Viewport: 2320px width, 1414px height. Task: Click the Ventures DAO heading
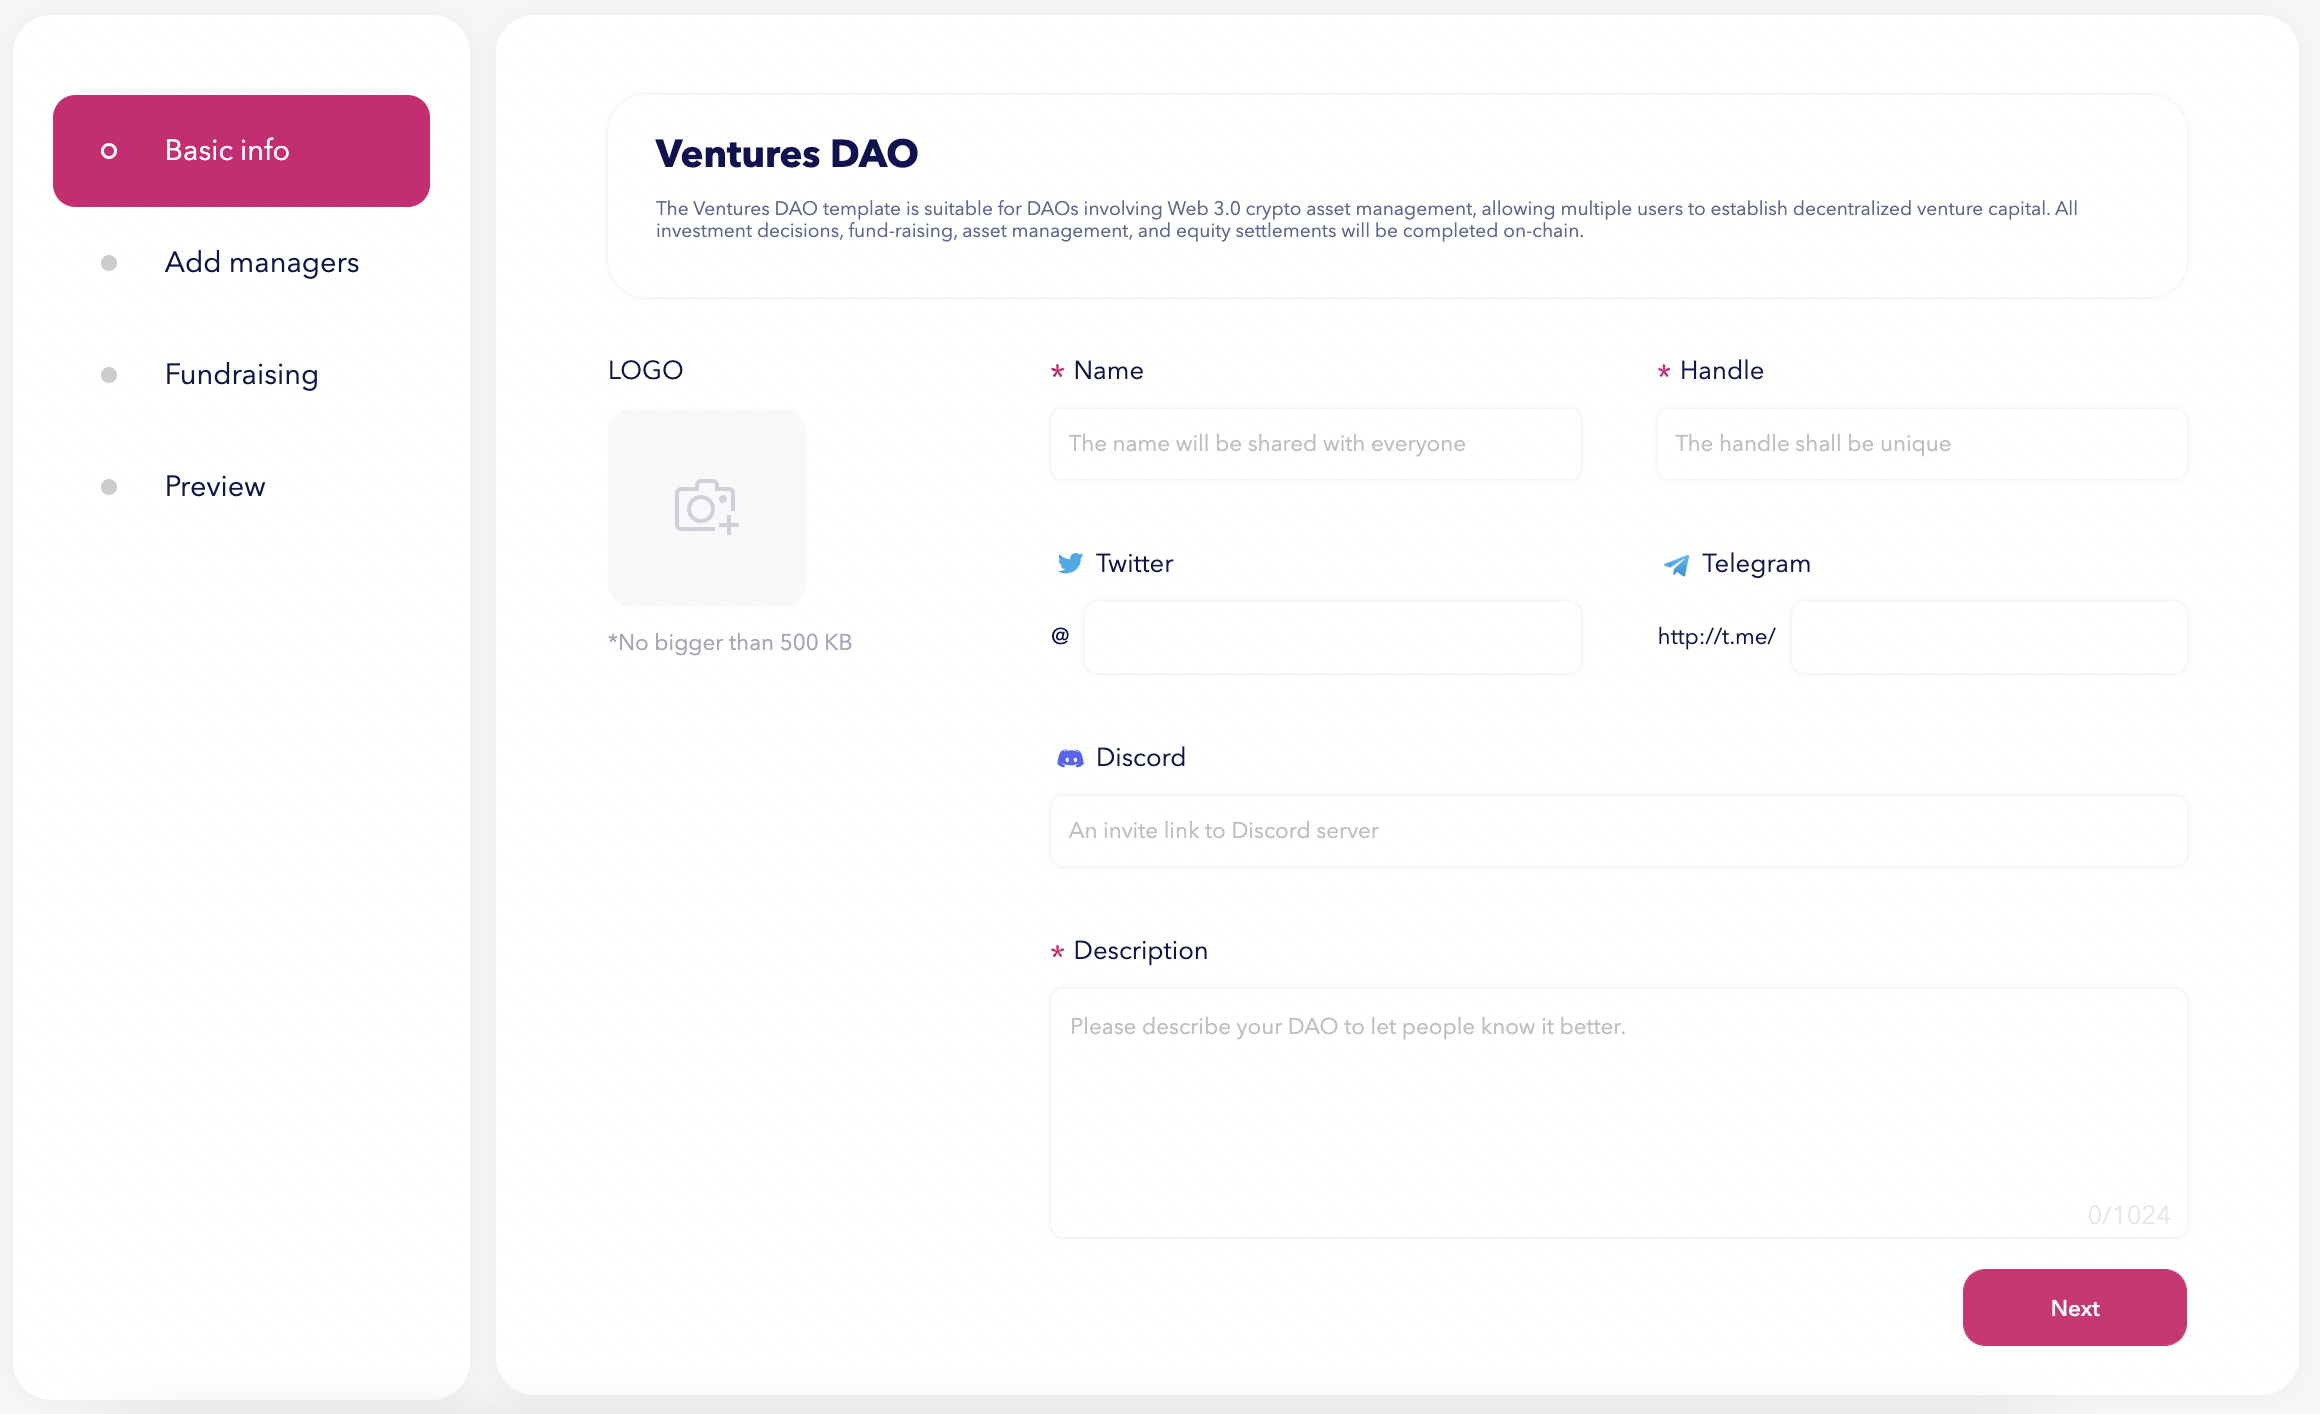786,154
